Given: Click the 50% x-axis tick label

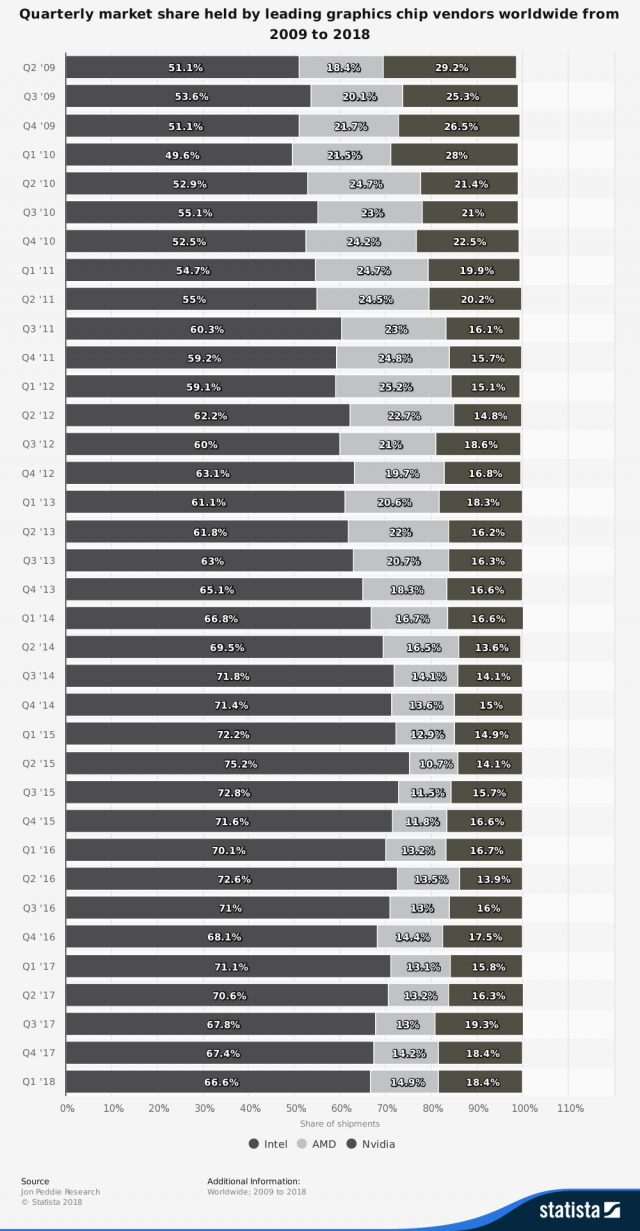Looking at the screenshot, I should (296, 1108).
